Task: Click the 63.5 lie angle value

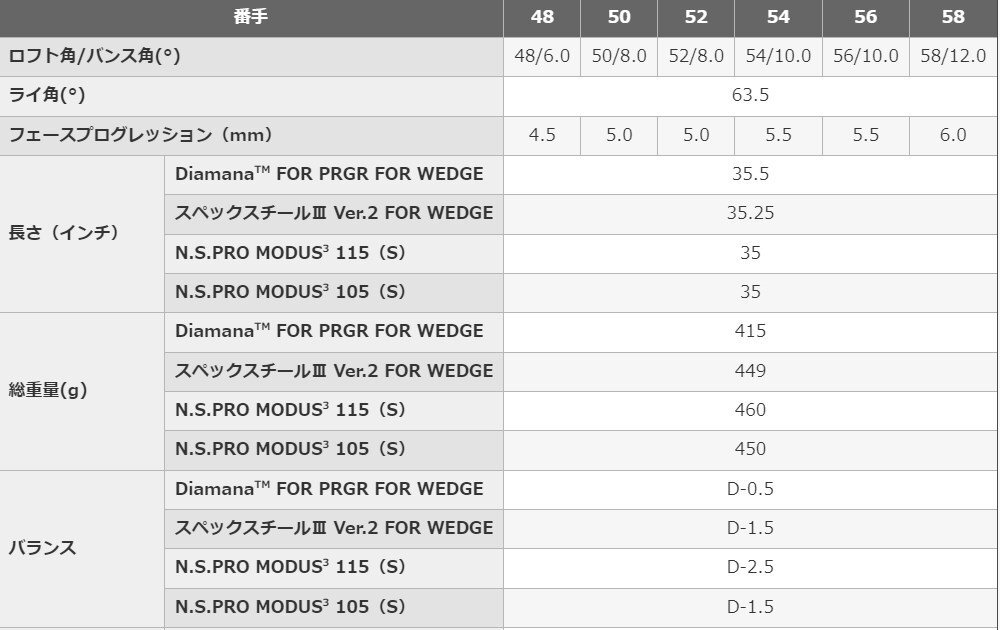Action: pos(750,96)
